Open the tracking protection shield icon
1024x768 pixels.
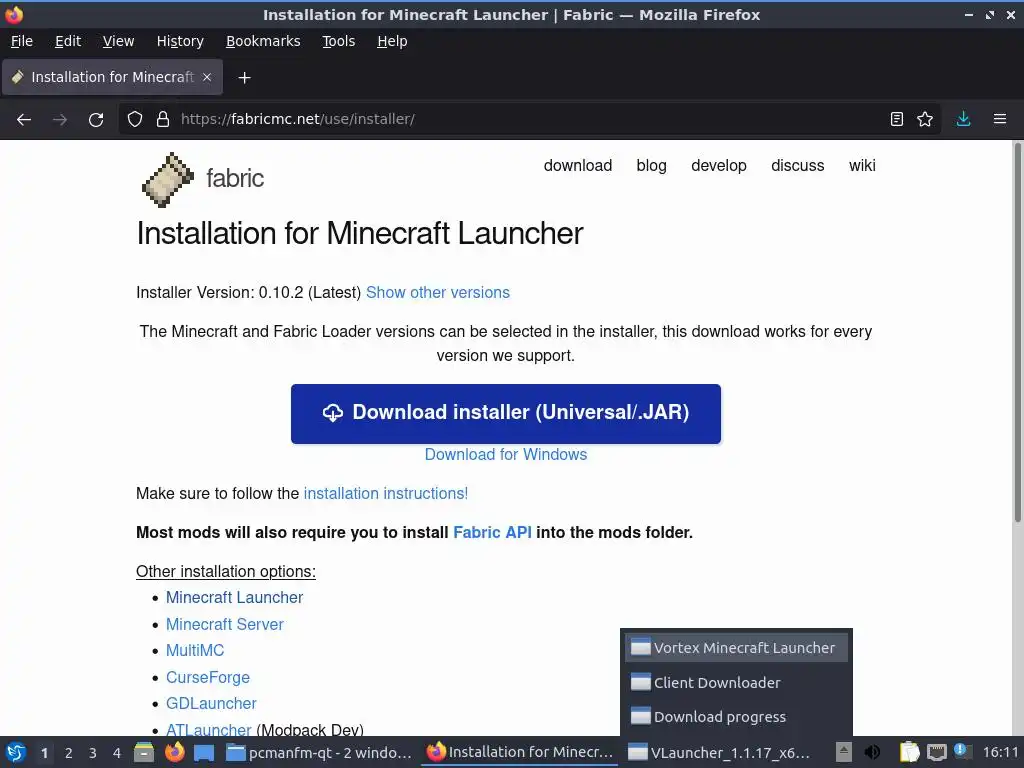(135, 119)
